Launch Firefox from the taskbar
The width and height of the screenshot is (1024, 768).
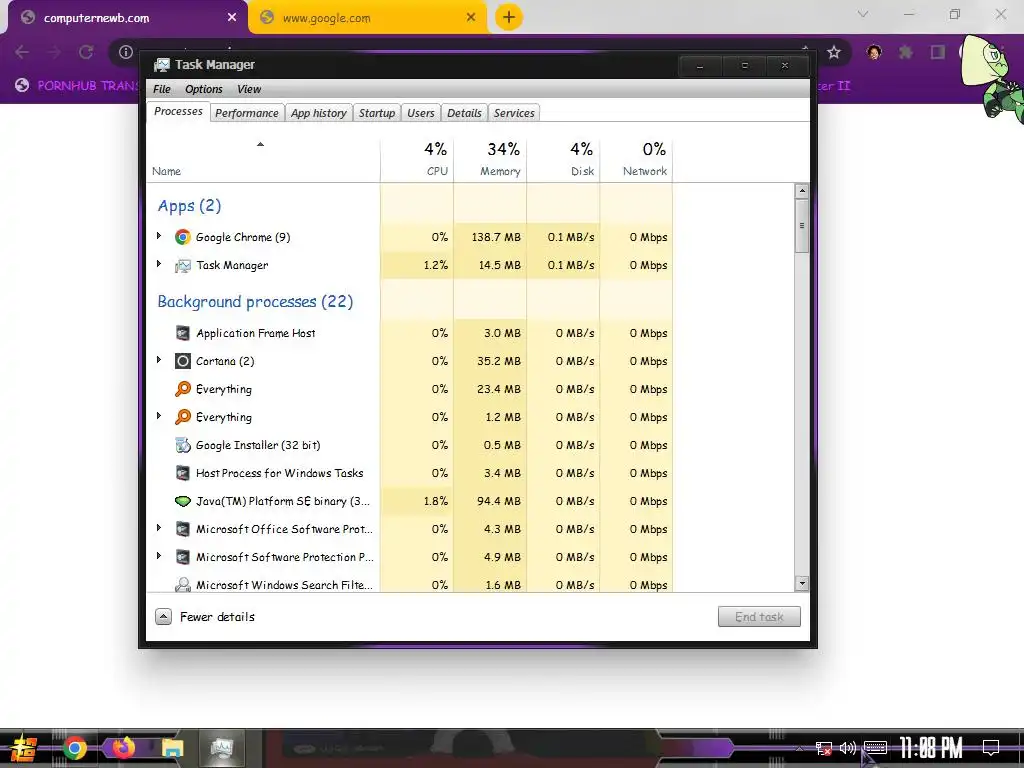(123, 748)
